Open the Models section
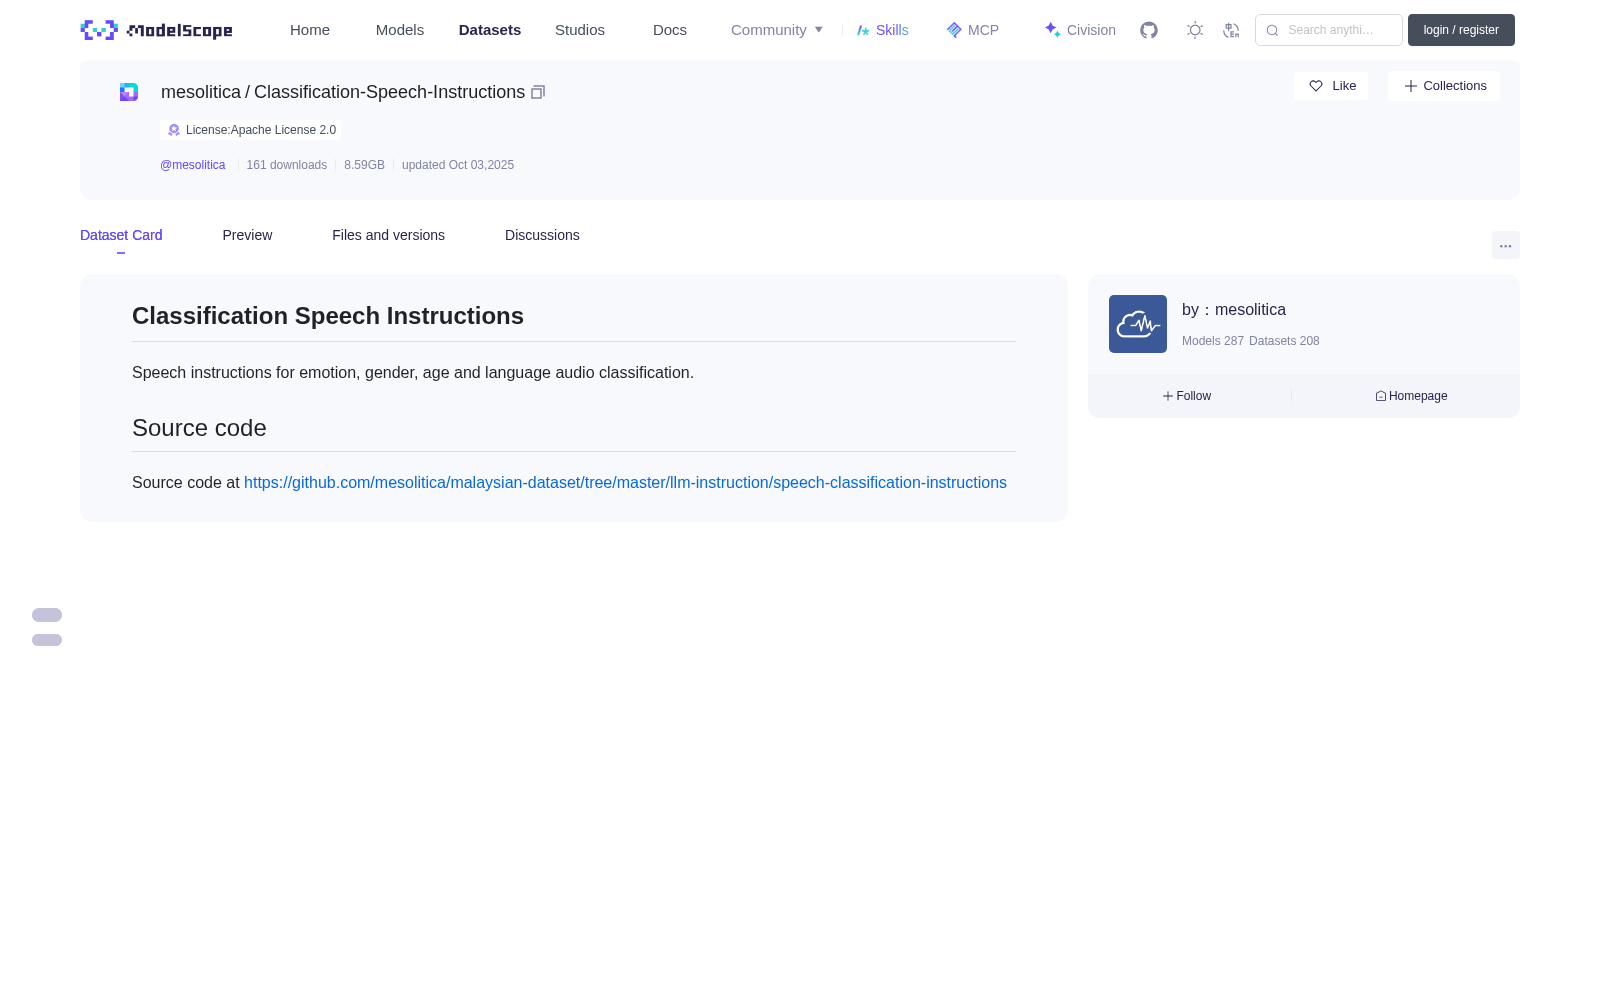 [400, 30]
